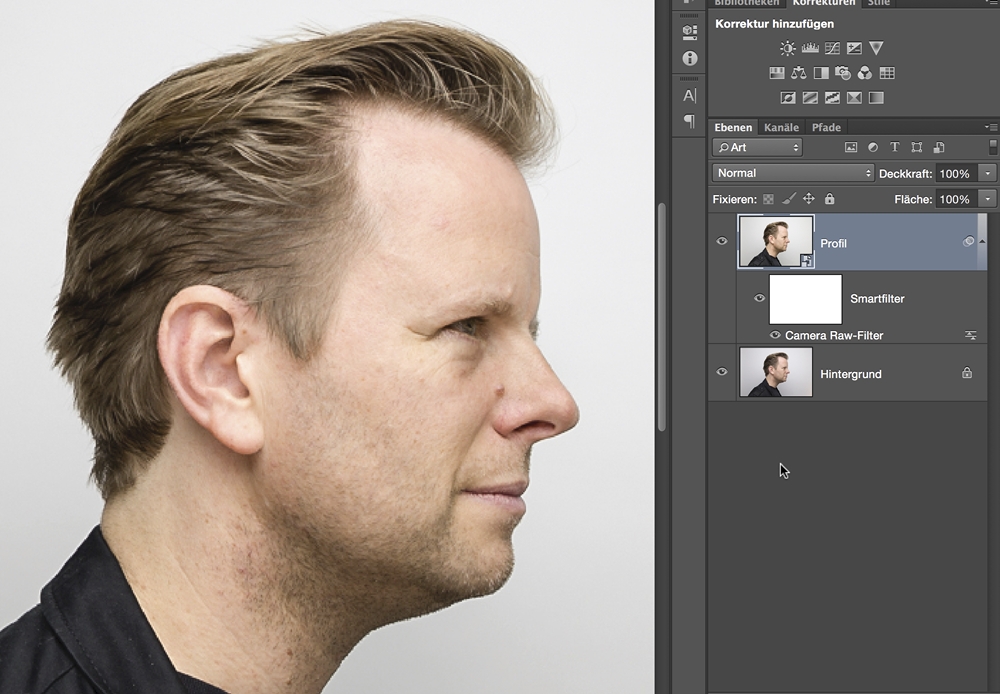Open Camera Raw-Filter blending options icon
This screenshot has width=1000, height=694.
pyautogui.click(x=971, y=335)
